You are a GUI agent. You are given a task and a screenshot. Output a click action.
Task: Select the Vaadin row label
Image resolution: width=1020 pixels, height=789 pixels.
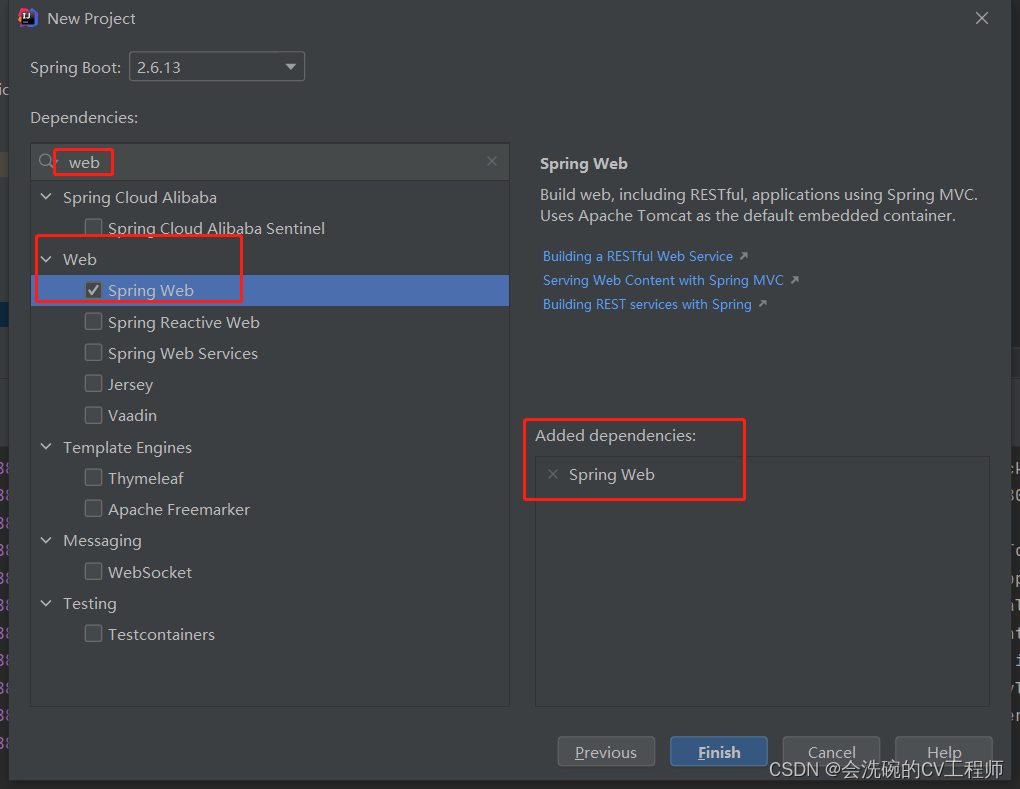coord(132,415)
